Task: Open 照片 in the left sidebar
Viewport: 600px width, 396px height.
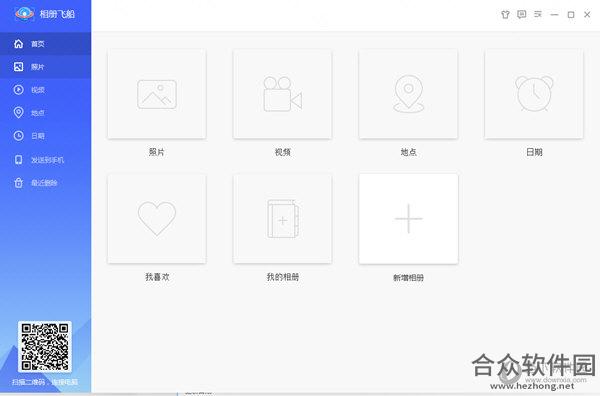Action: pos(45,67)
